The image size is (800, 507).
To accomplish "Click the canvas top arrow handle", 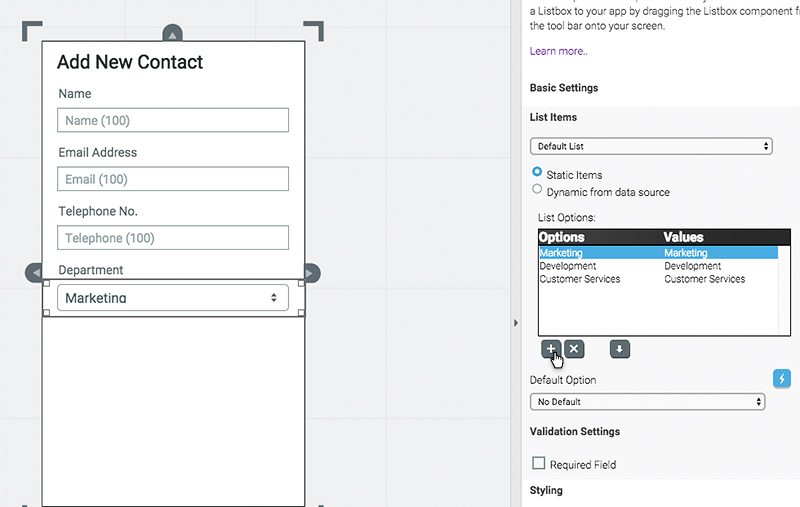I will pyautogui.click(x=172, y=33).
